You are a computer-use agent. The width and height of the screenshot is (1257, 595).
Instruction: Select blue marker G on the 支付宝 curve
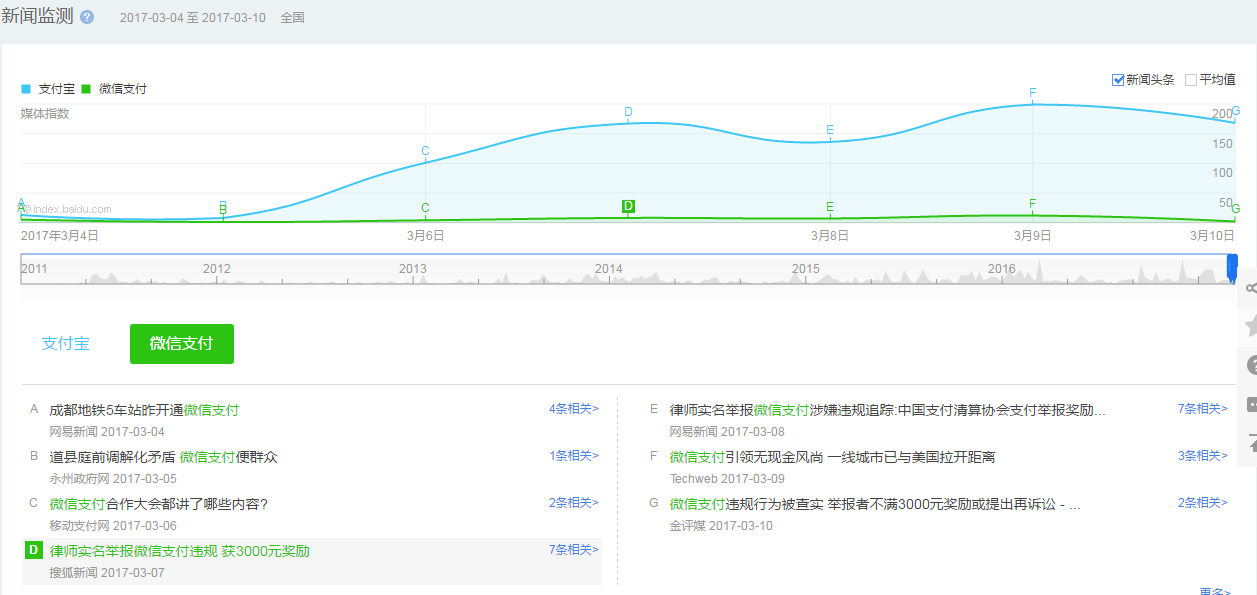pyautogui.click(x=1236, y=111)
